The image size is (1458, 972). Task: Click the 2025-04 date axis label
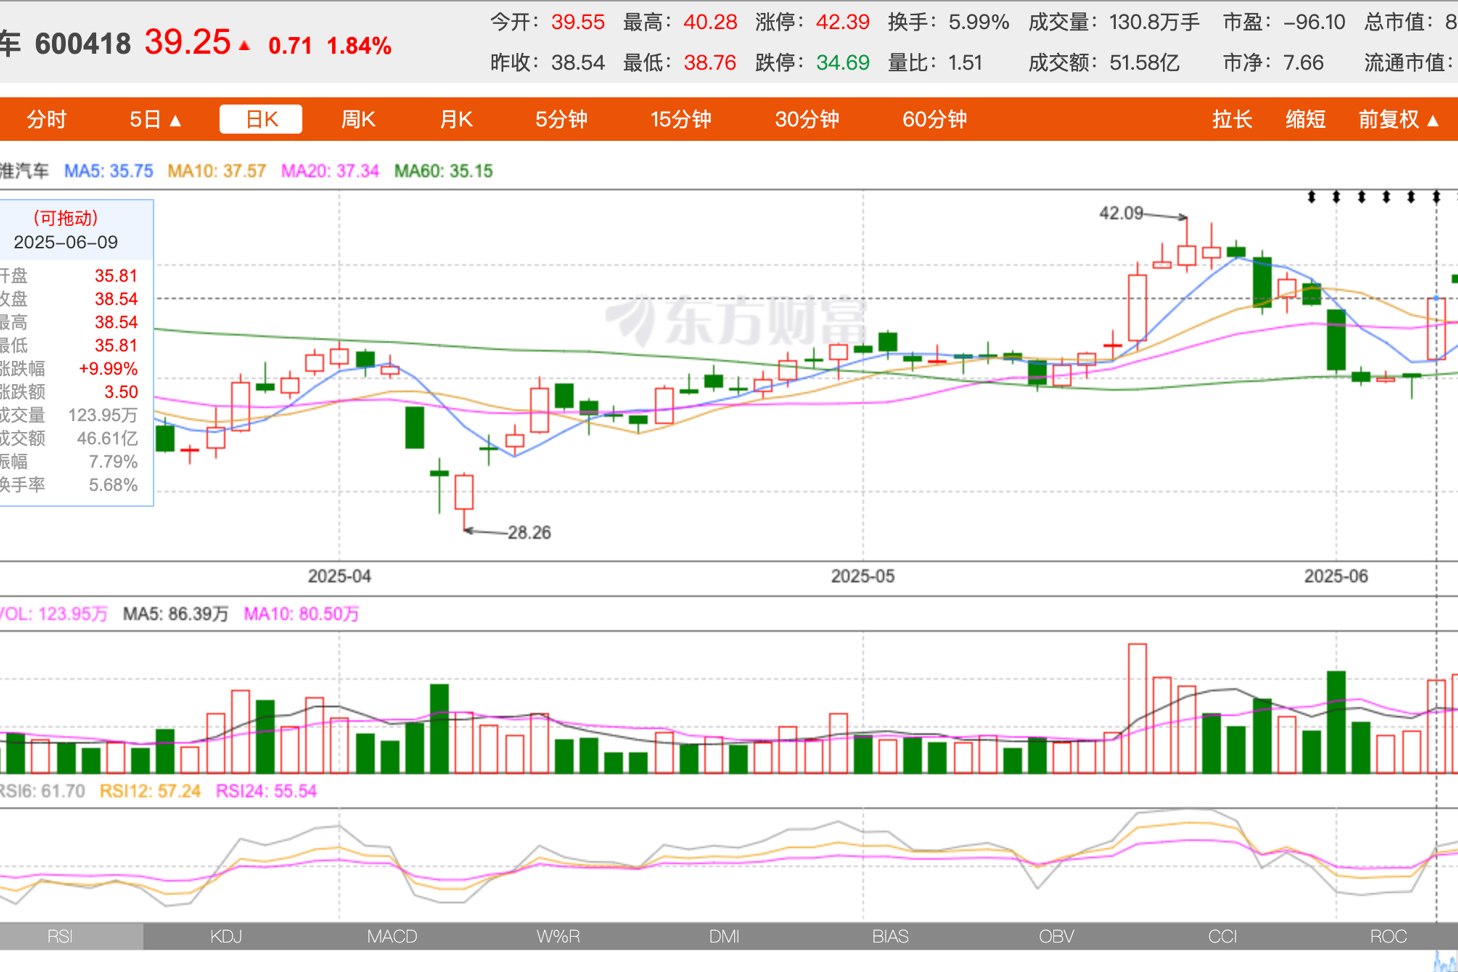click(x=339, y=577)
